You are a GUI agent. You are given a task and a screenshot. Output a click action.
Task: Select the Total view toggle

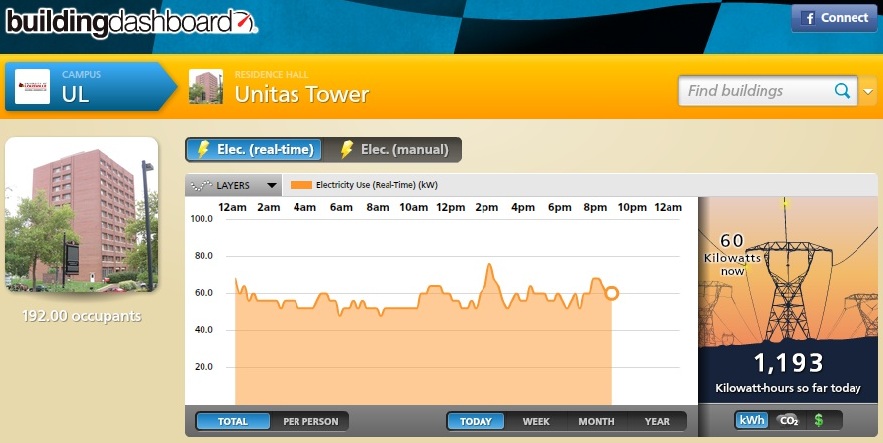tap(233, 421)
